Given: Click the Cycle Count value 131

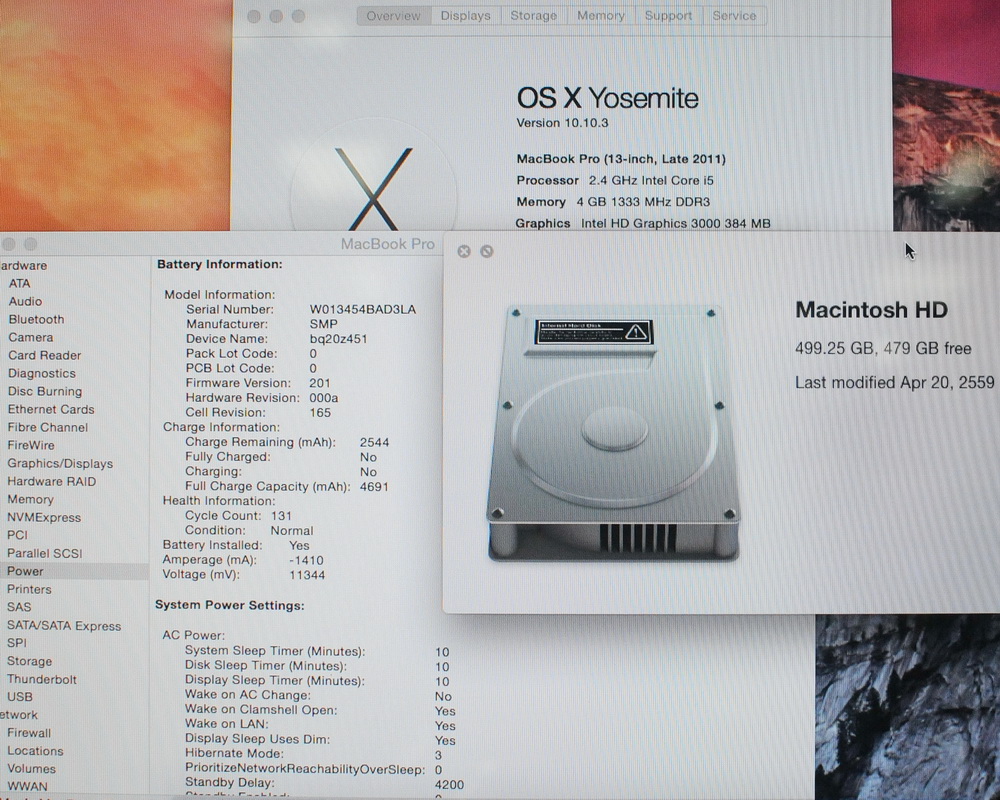Looking at the screenshot, I should (x=281, y=515).
